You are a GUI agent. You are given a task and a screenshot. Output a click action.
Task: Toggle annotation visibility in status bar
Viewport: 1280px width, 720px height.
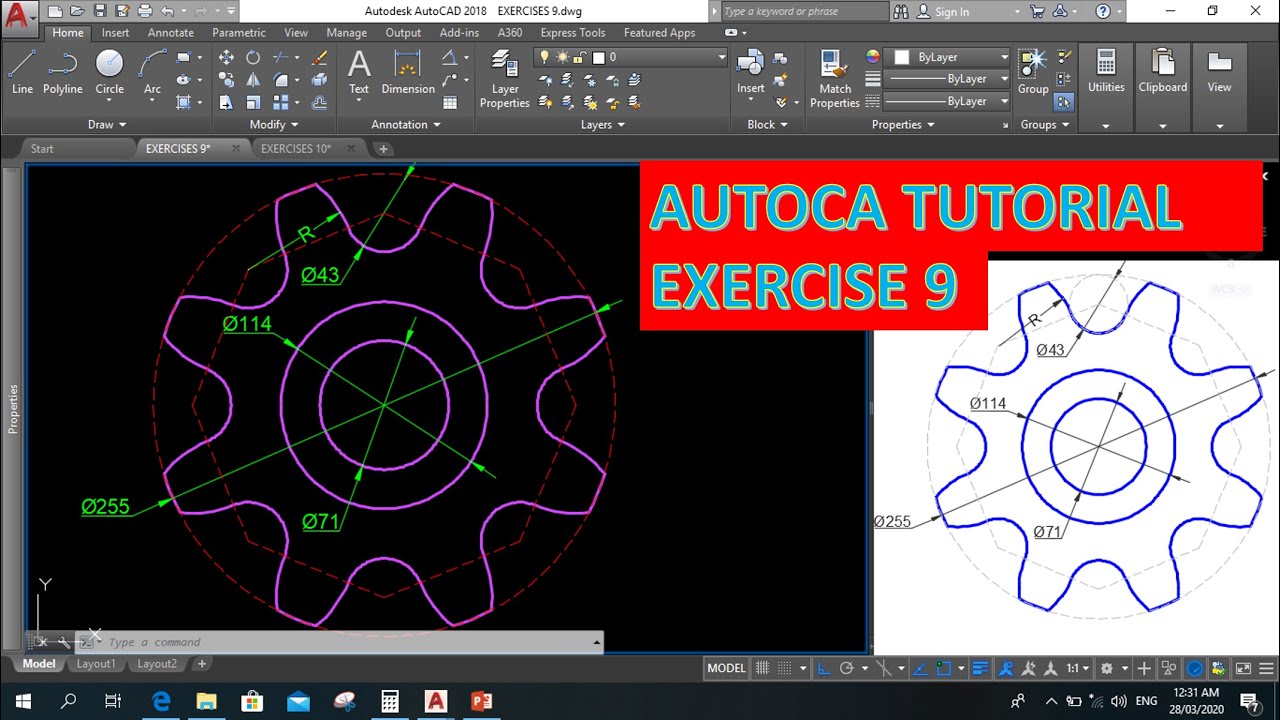point(1006,668)
